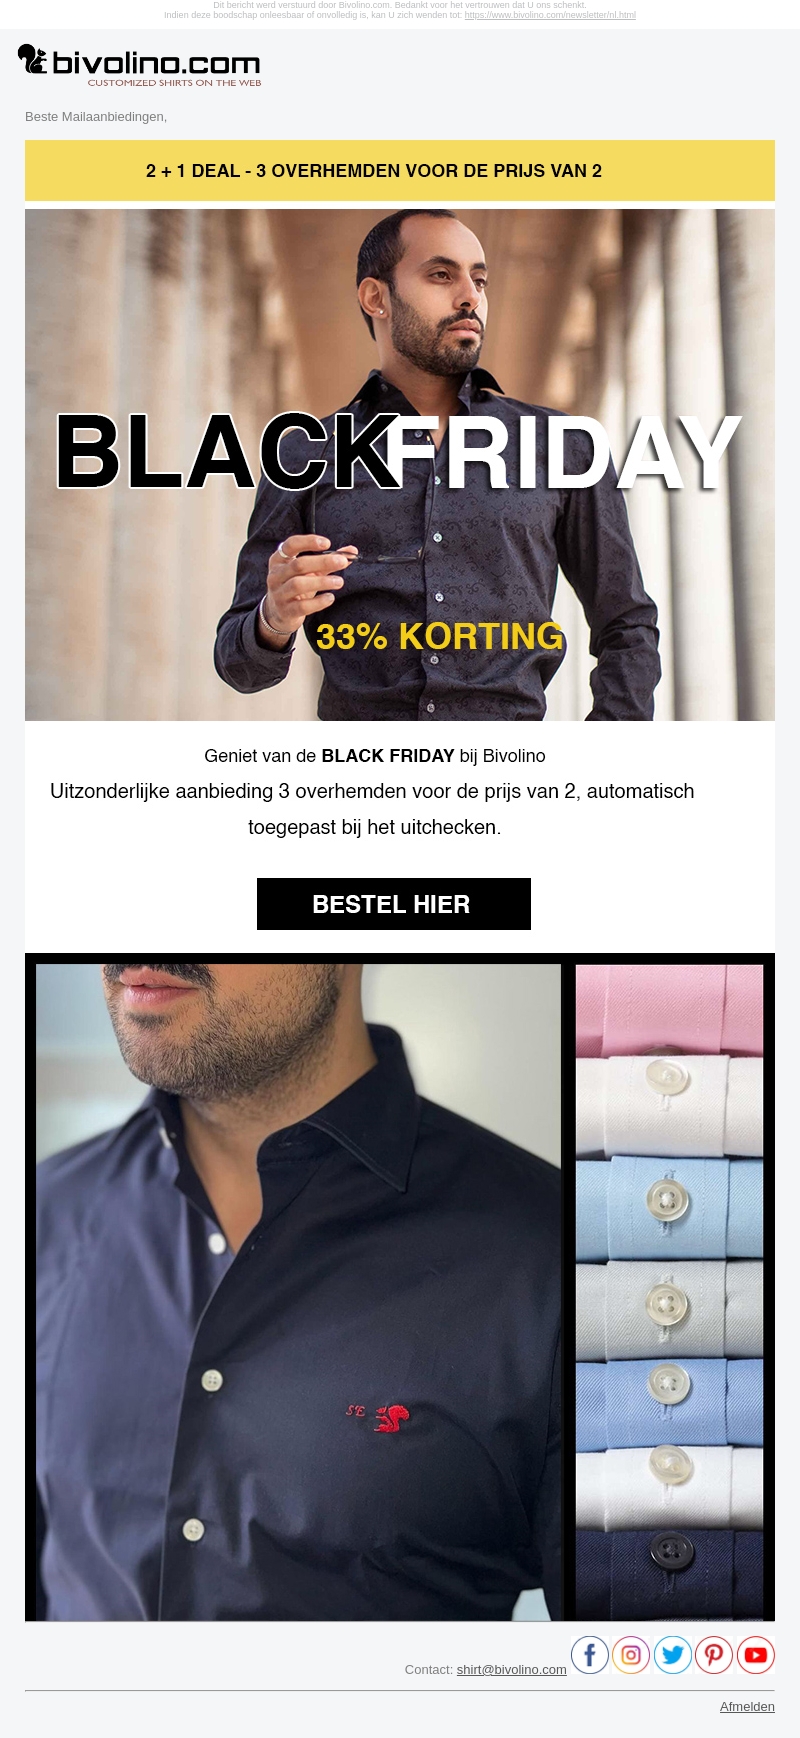
Task: Open the Twitter bird icon
Action: [x=673, y=1655]
